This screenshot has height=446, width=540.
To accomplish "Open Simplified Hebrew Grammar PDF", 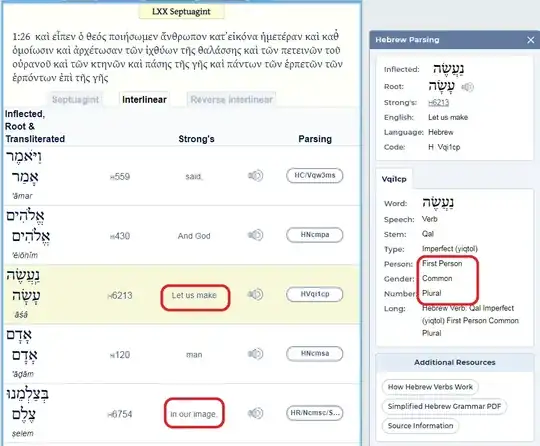I will pos(444,406).
